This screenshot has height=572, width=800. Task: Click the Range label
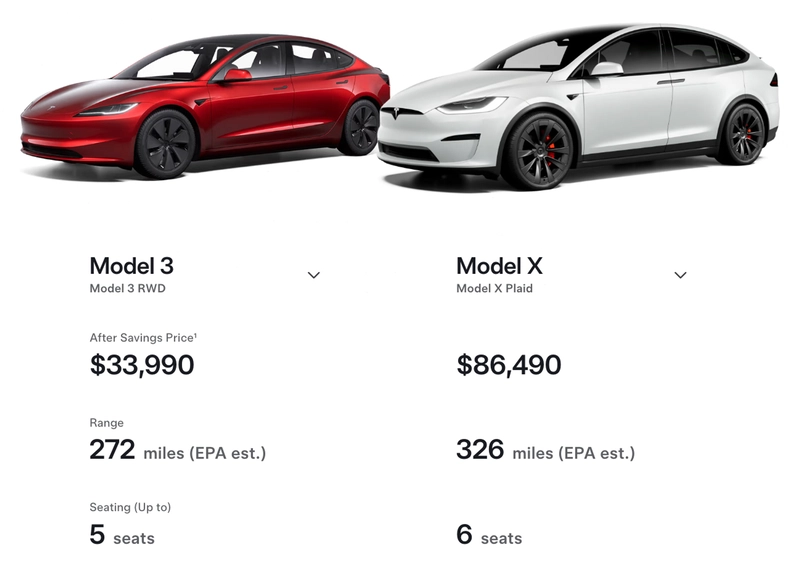click(107, 423)
